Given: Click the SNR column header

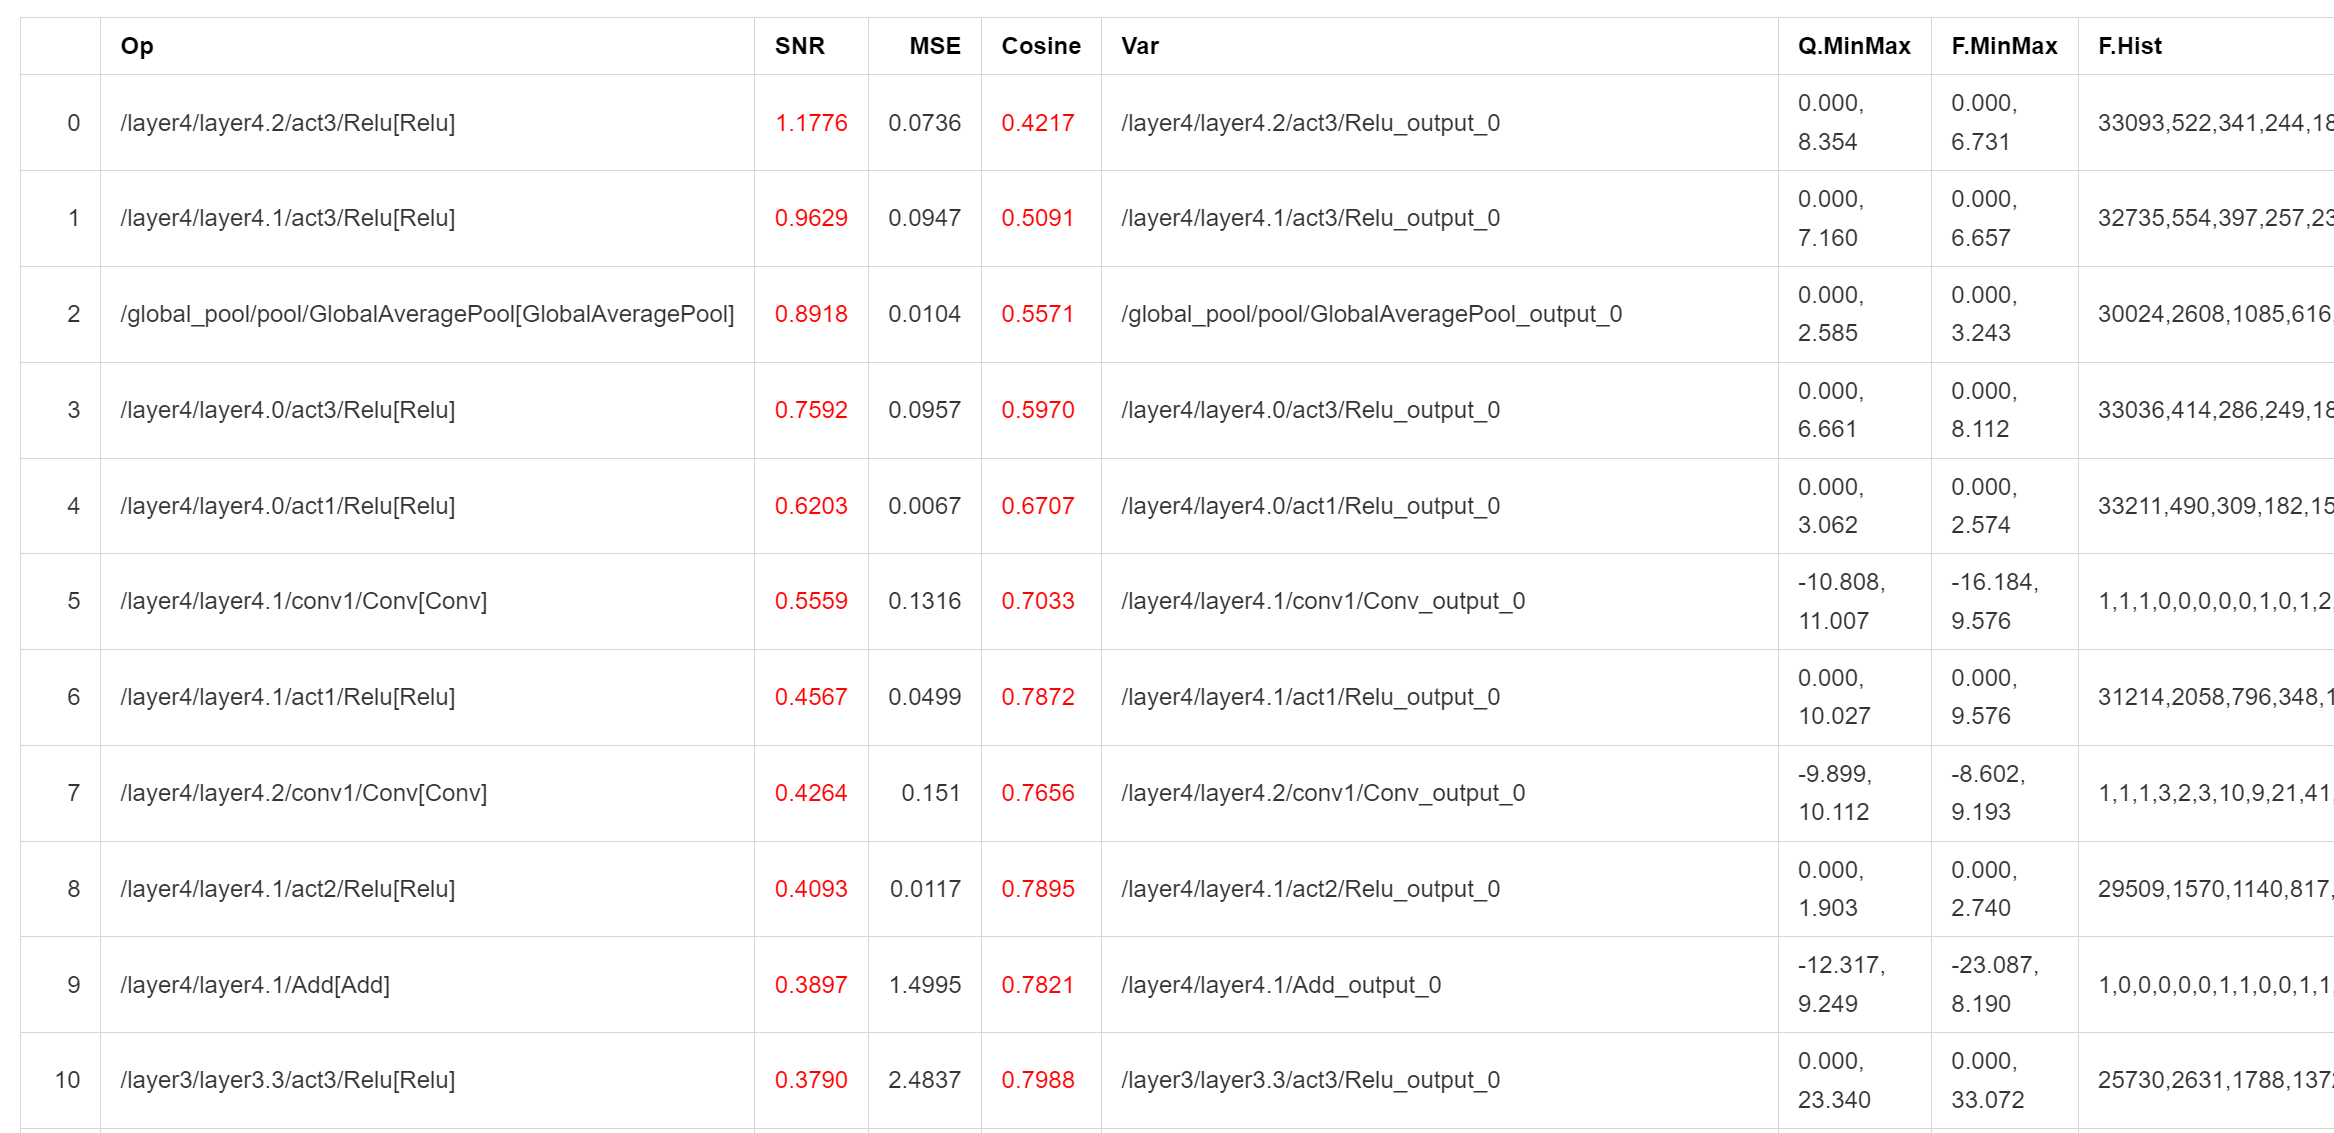Looking at the screenshot, I should point(799,46).
